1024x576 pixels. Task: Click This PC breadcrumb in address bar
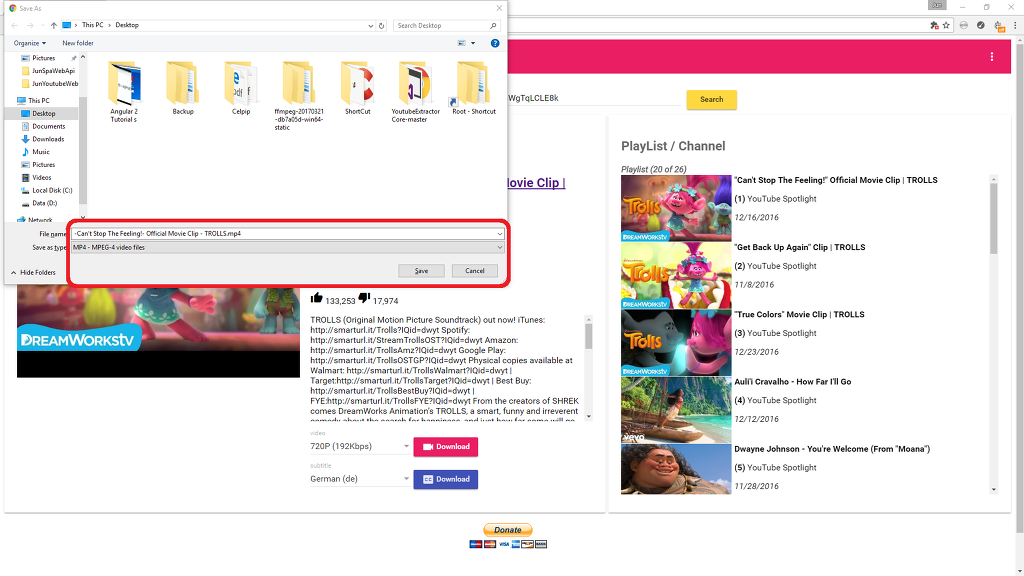(x=92, y=25)
